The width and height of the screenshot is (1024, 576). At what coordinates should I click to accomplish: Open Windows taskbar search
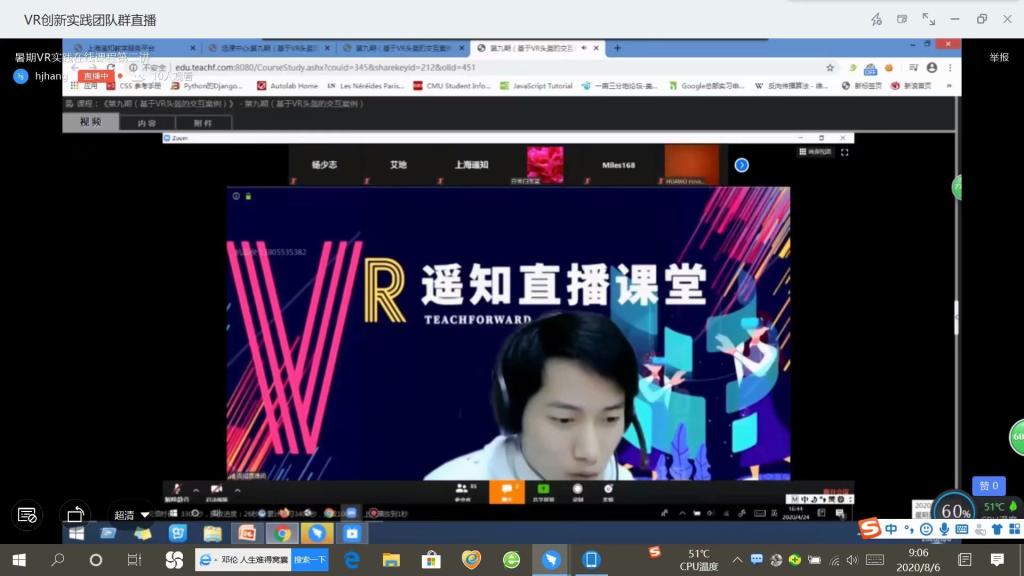tap(57, 560)
